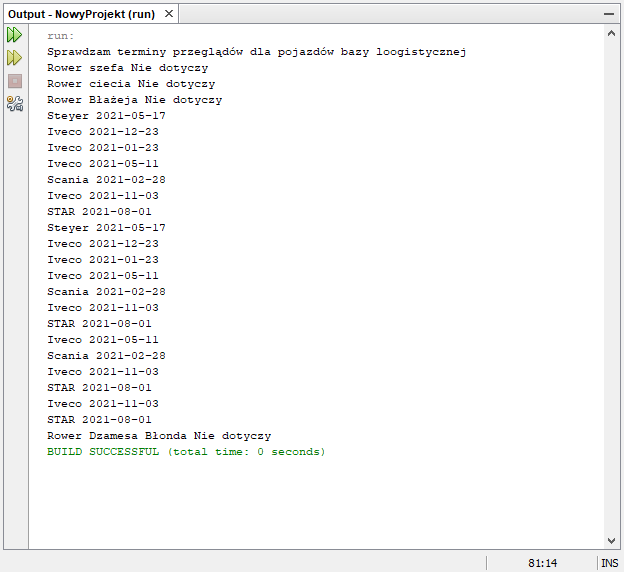
Task: Click the green BUILD SUCCESSFUL message
Action: tap(186, 452)
